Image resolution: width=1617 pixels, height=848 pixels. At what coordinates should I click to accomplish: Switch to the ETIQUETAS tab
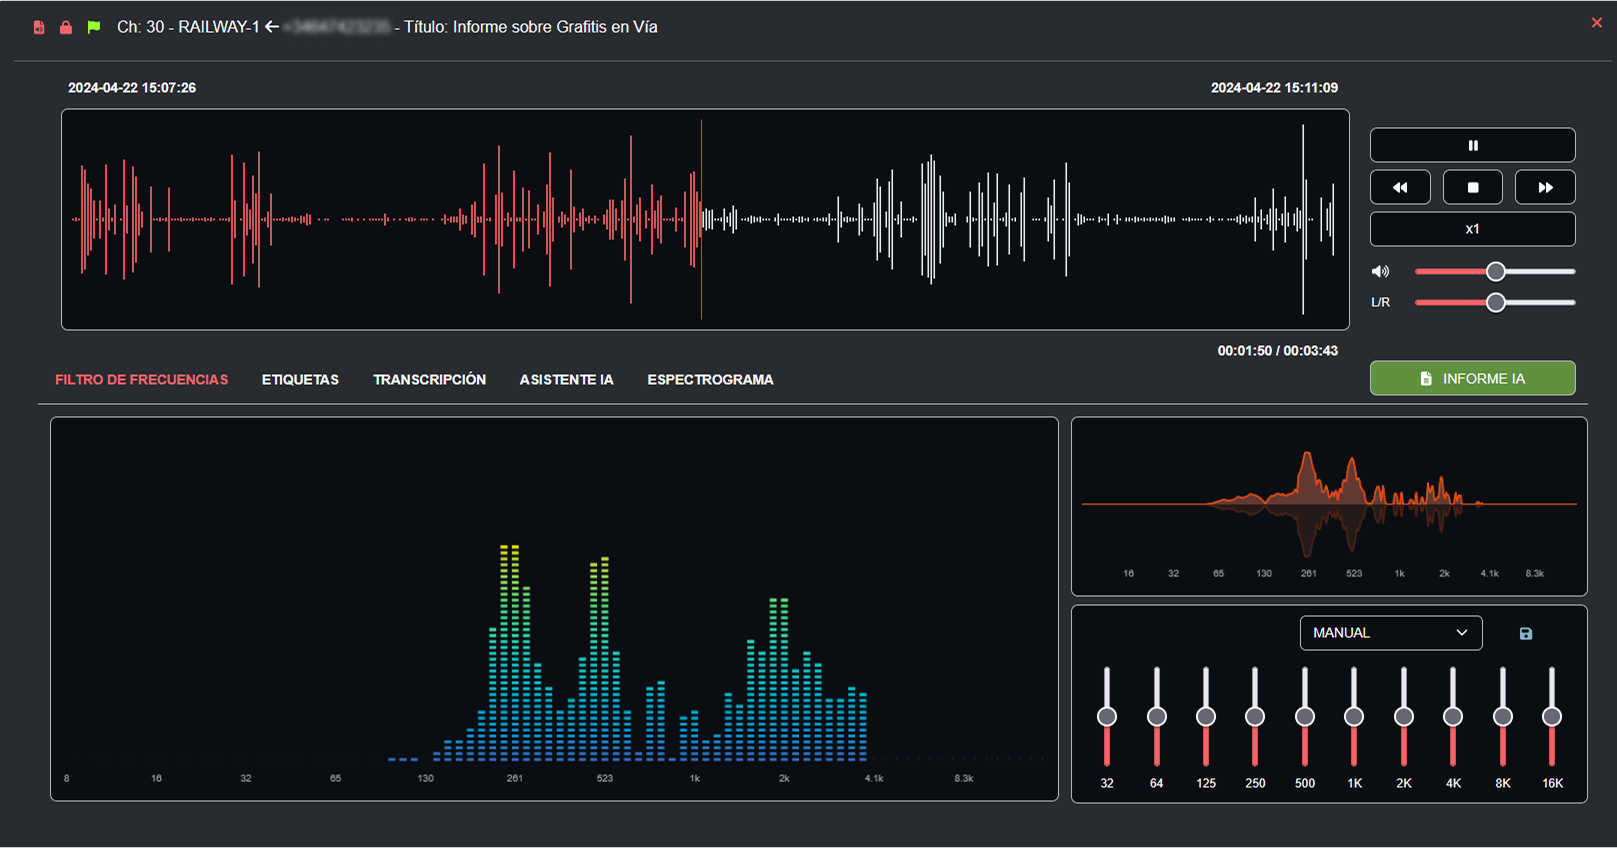pyautogui.click(x=300, y=380)
